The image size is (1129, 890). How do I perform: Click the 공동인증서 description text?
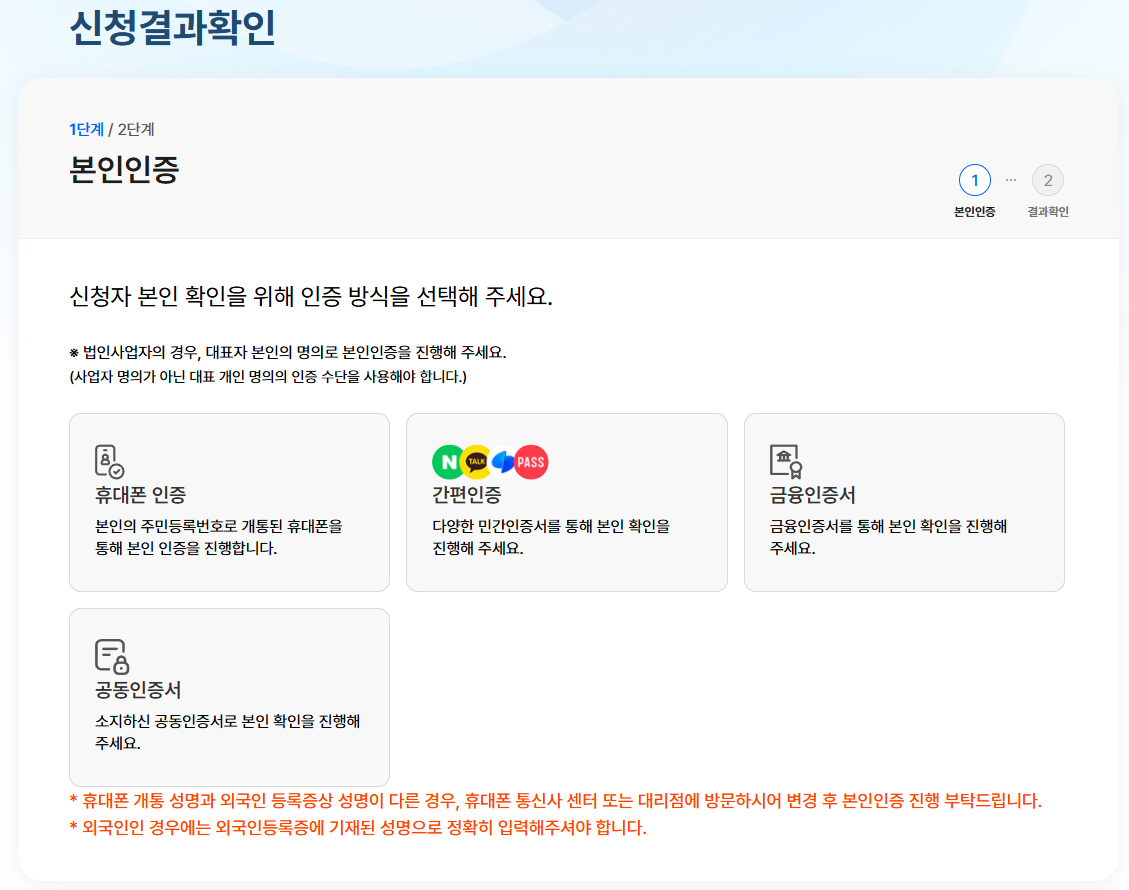(x=228, y=732)
